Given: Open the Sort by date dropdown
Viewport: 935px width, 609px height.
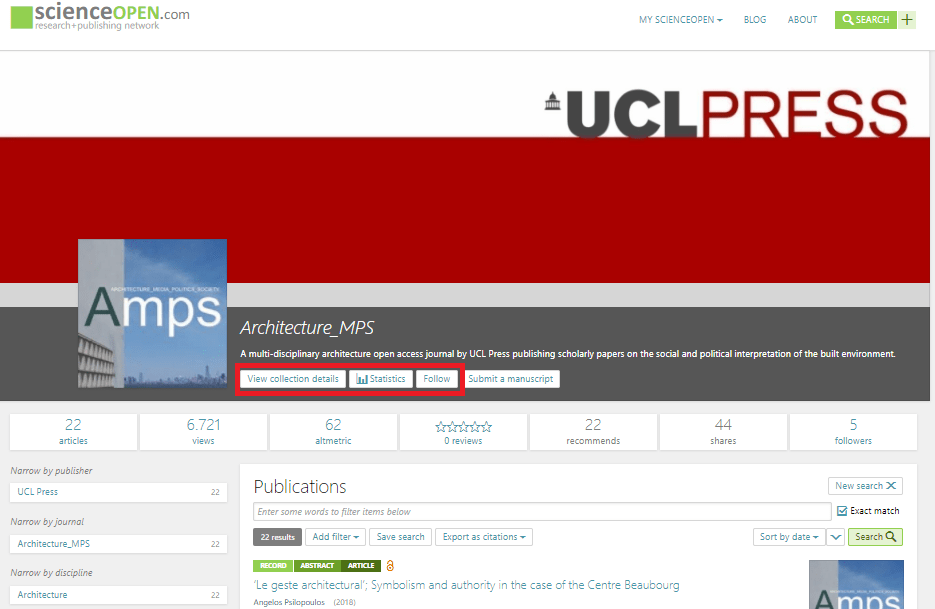Looking at the screenshot, I should pyautogui.click(x=789, y=537).
